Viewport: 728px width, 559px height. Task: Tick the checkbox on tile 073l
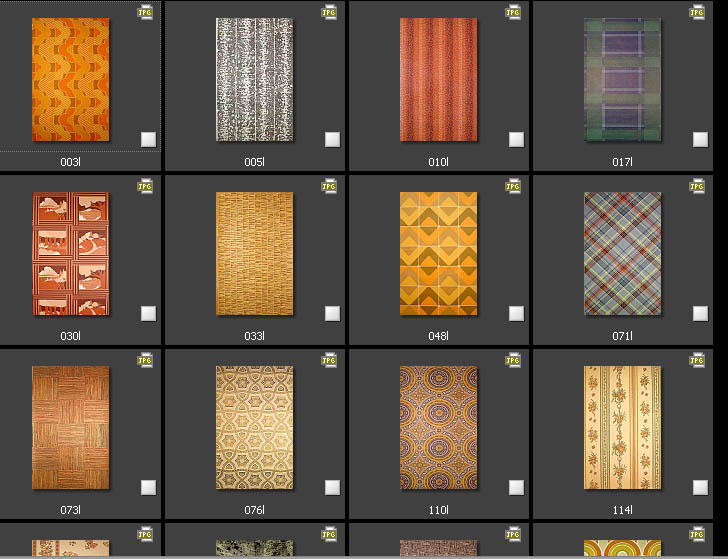[149, 488]
